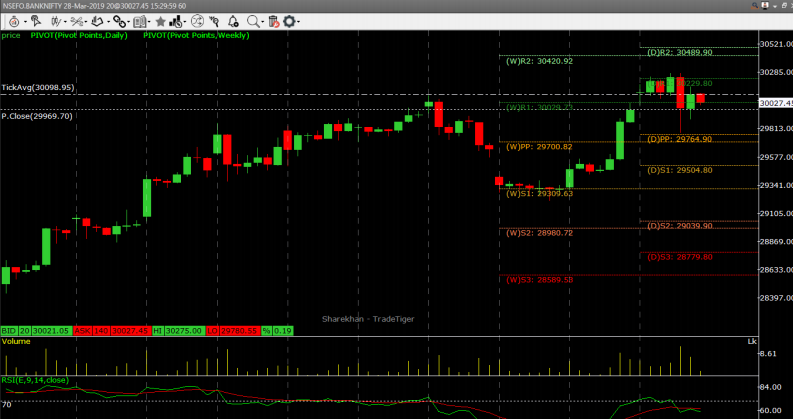Click the TickAvg(30098.95) label
Screen dimensions: 793x419
(38, 88)
